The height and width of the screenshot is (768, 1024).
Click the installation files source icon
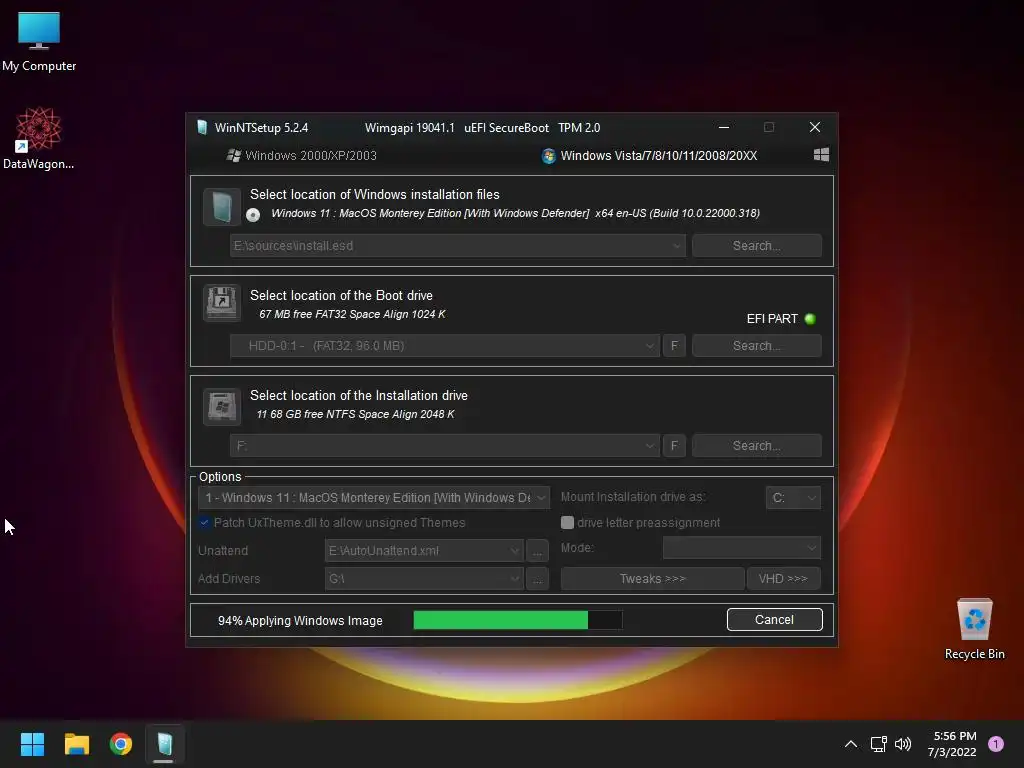pos(222,207)
